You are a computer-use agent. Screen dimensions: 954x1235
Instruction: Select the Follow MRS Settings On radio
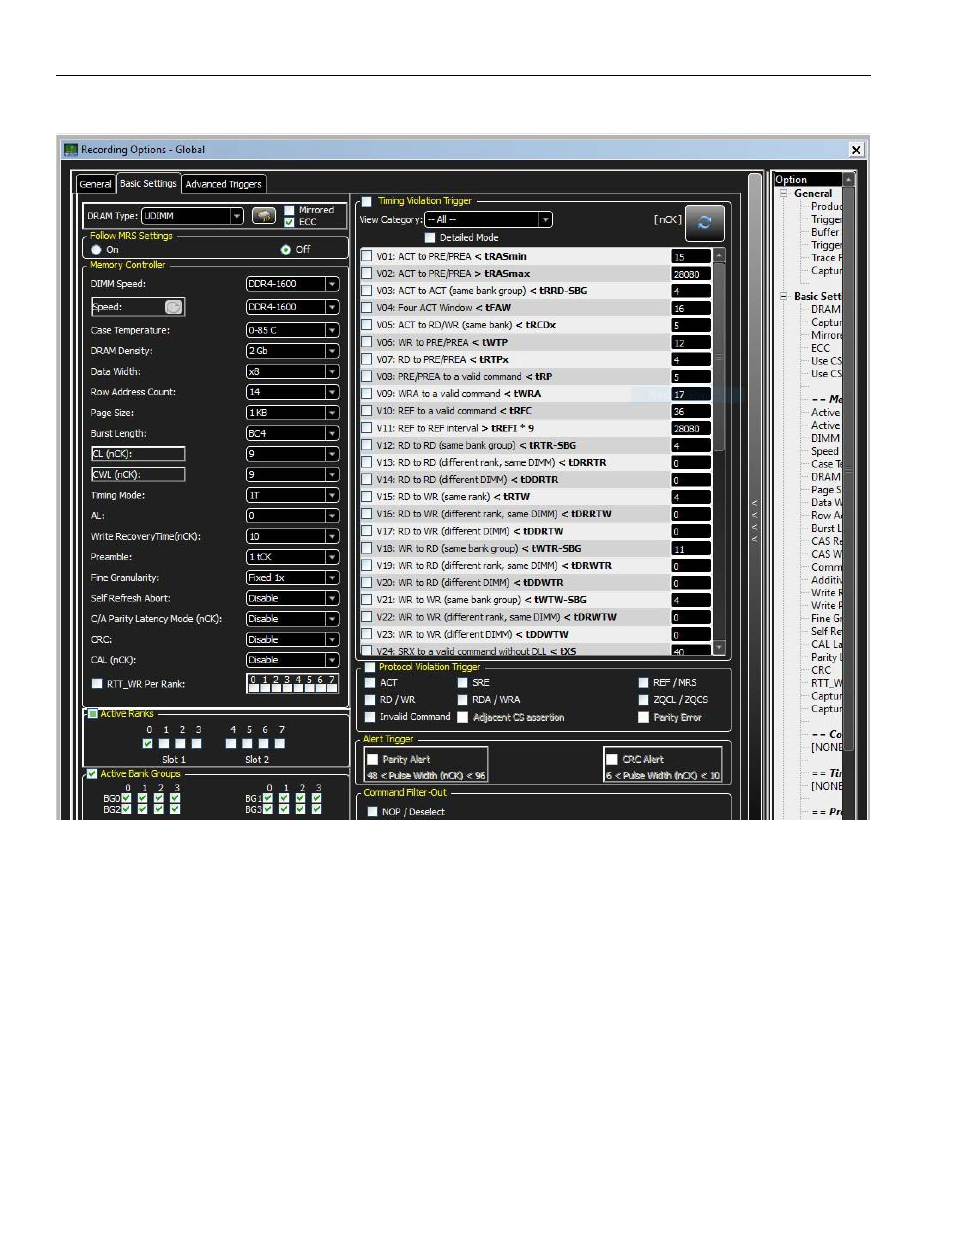click(x=97, y=250)
